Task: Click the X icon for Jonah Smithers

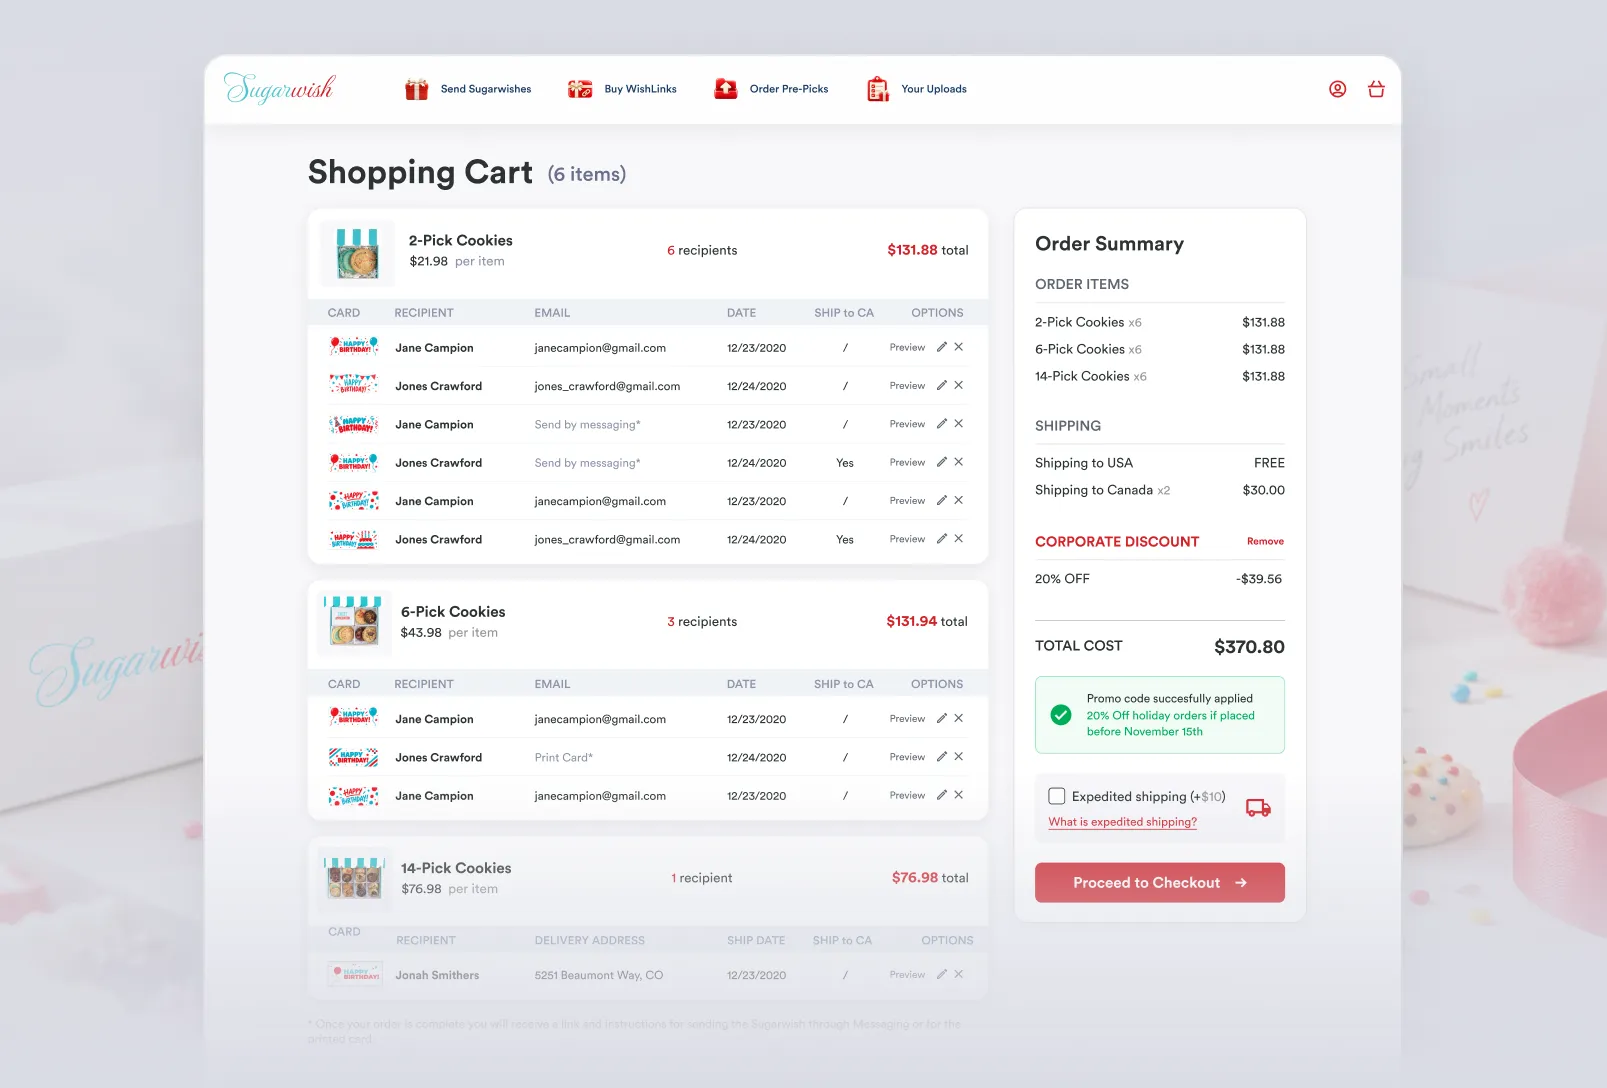Action: pyautogui.click(x=959, y=974)
